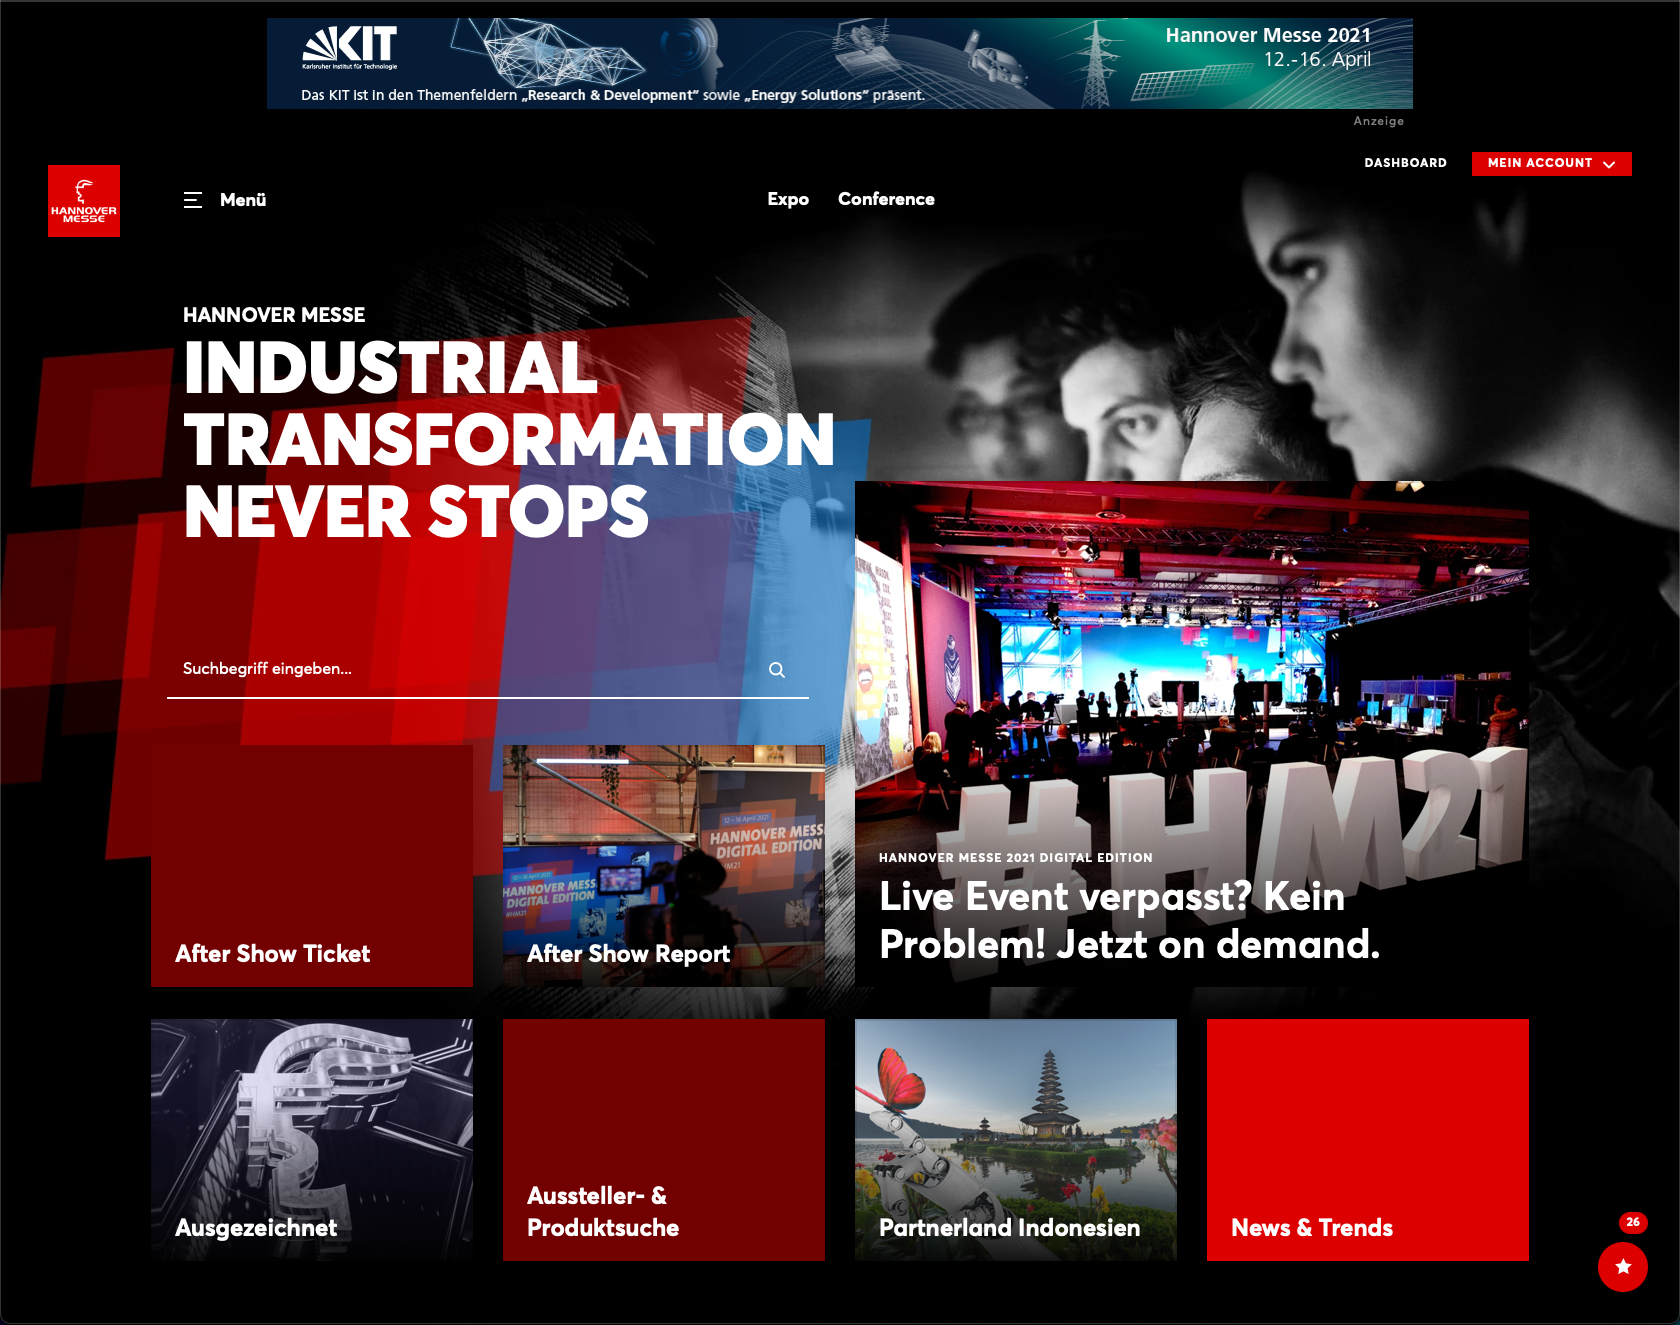
Task: Click the 26 notification badge
Action: coord(1632,1222)
